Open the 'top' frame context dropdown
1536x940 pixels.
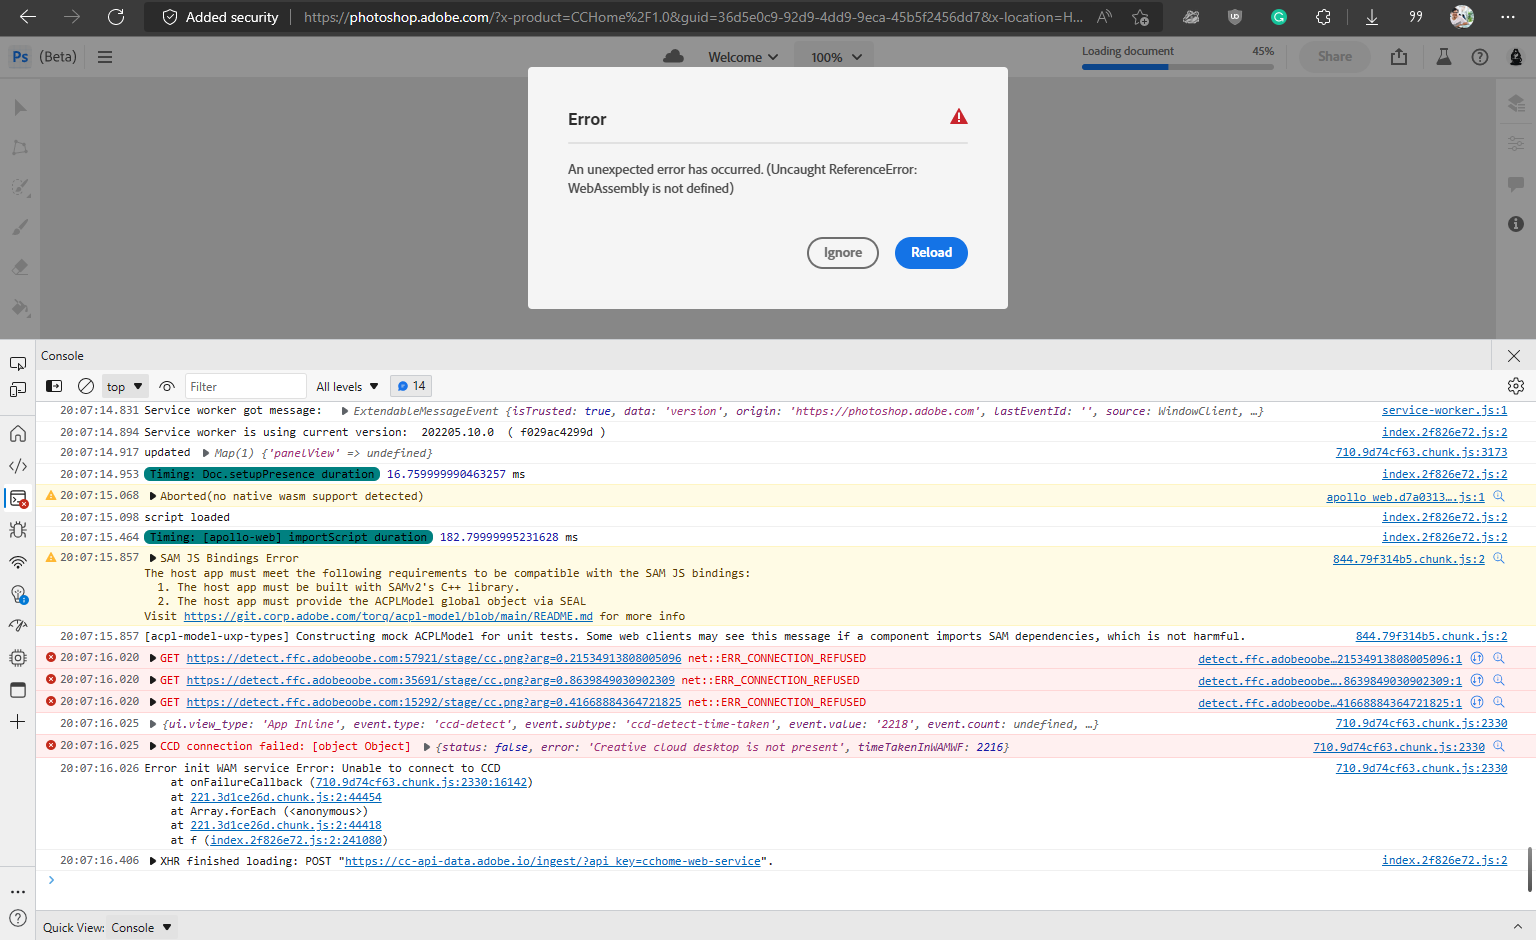[x=124, y=386]
